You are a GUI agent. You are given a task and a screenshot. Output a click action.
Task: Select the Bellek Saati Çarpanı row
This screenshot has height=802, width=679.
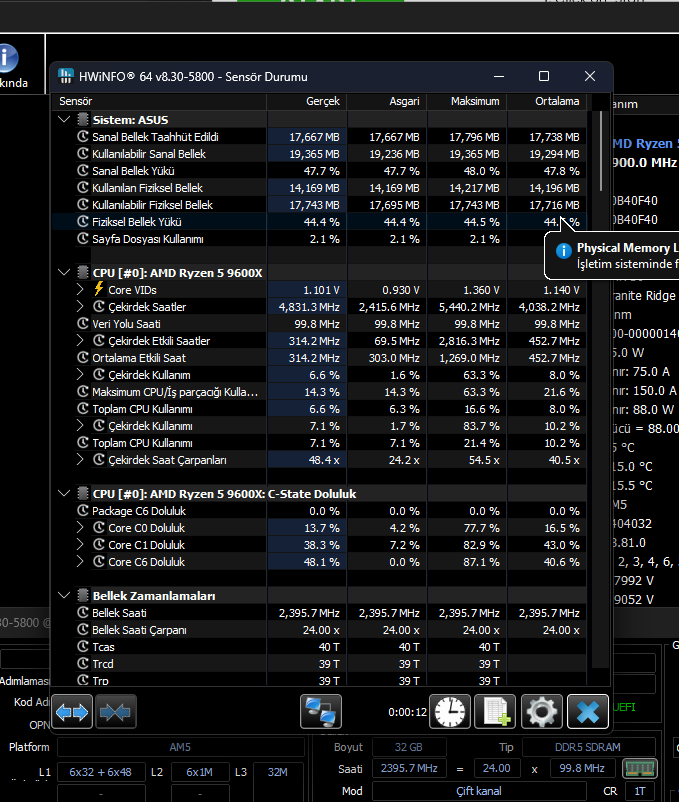click(320, 630)
